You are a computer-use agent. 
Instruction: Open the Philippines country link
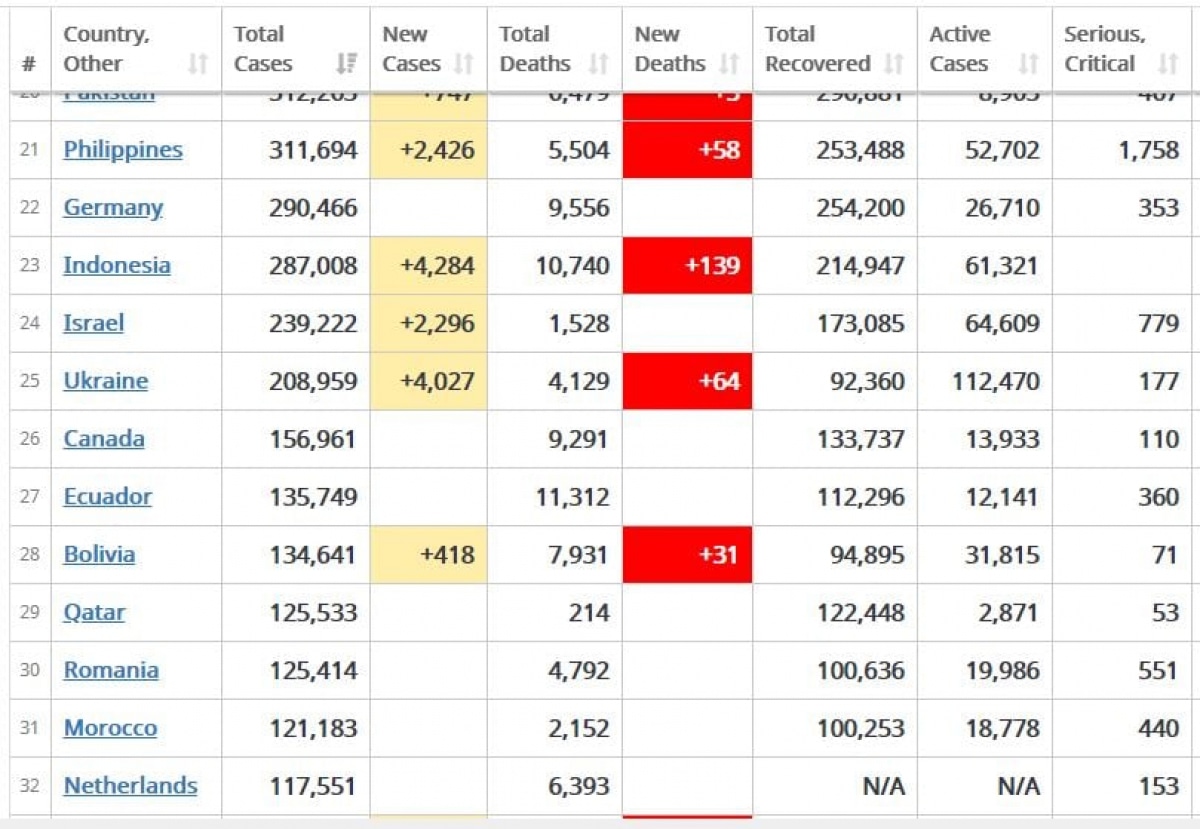123,150
